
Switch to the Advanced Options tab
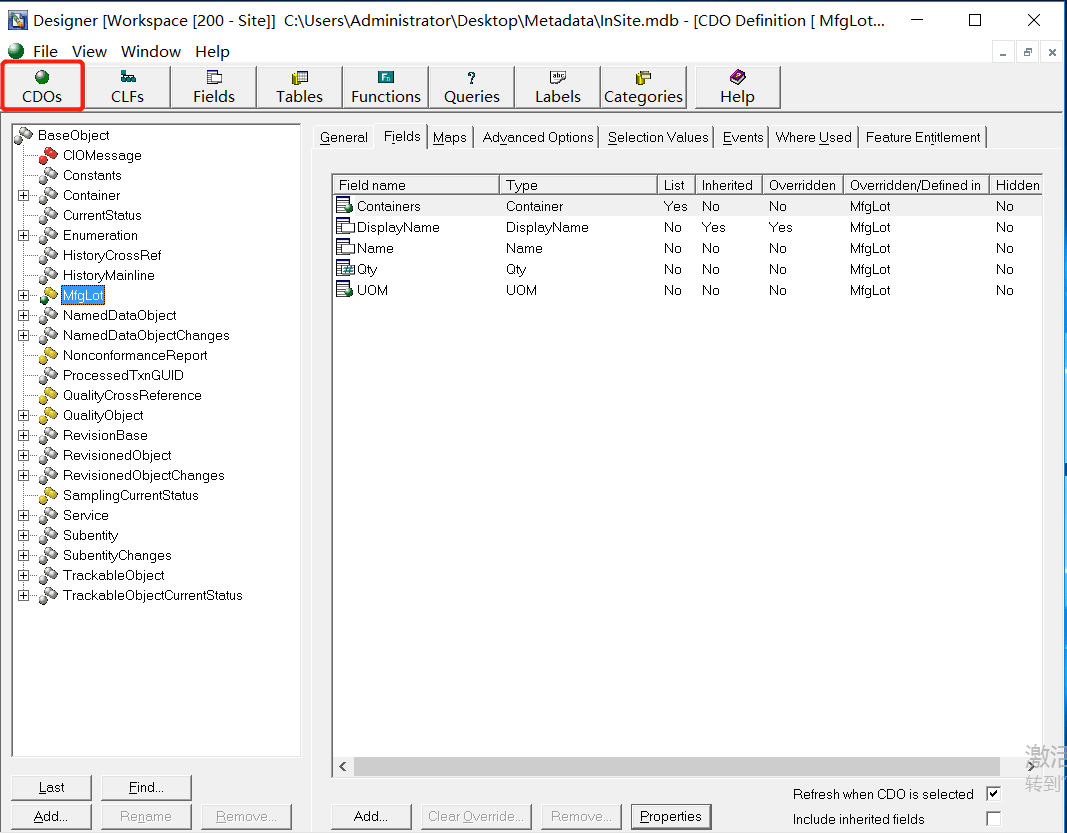[538, 138]
